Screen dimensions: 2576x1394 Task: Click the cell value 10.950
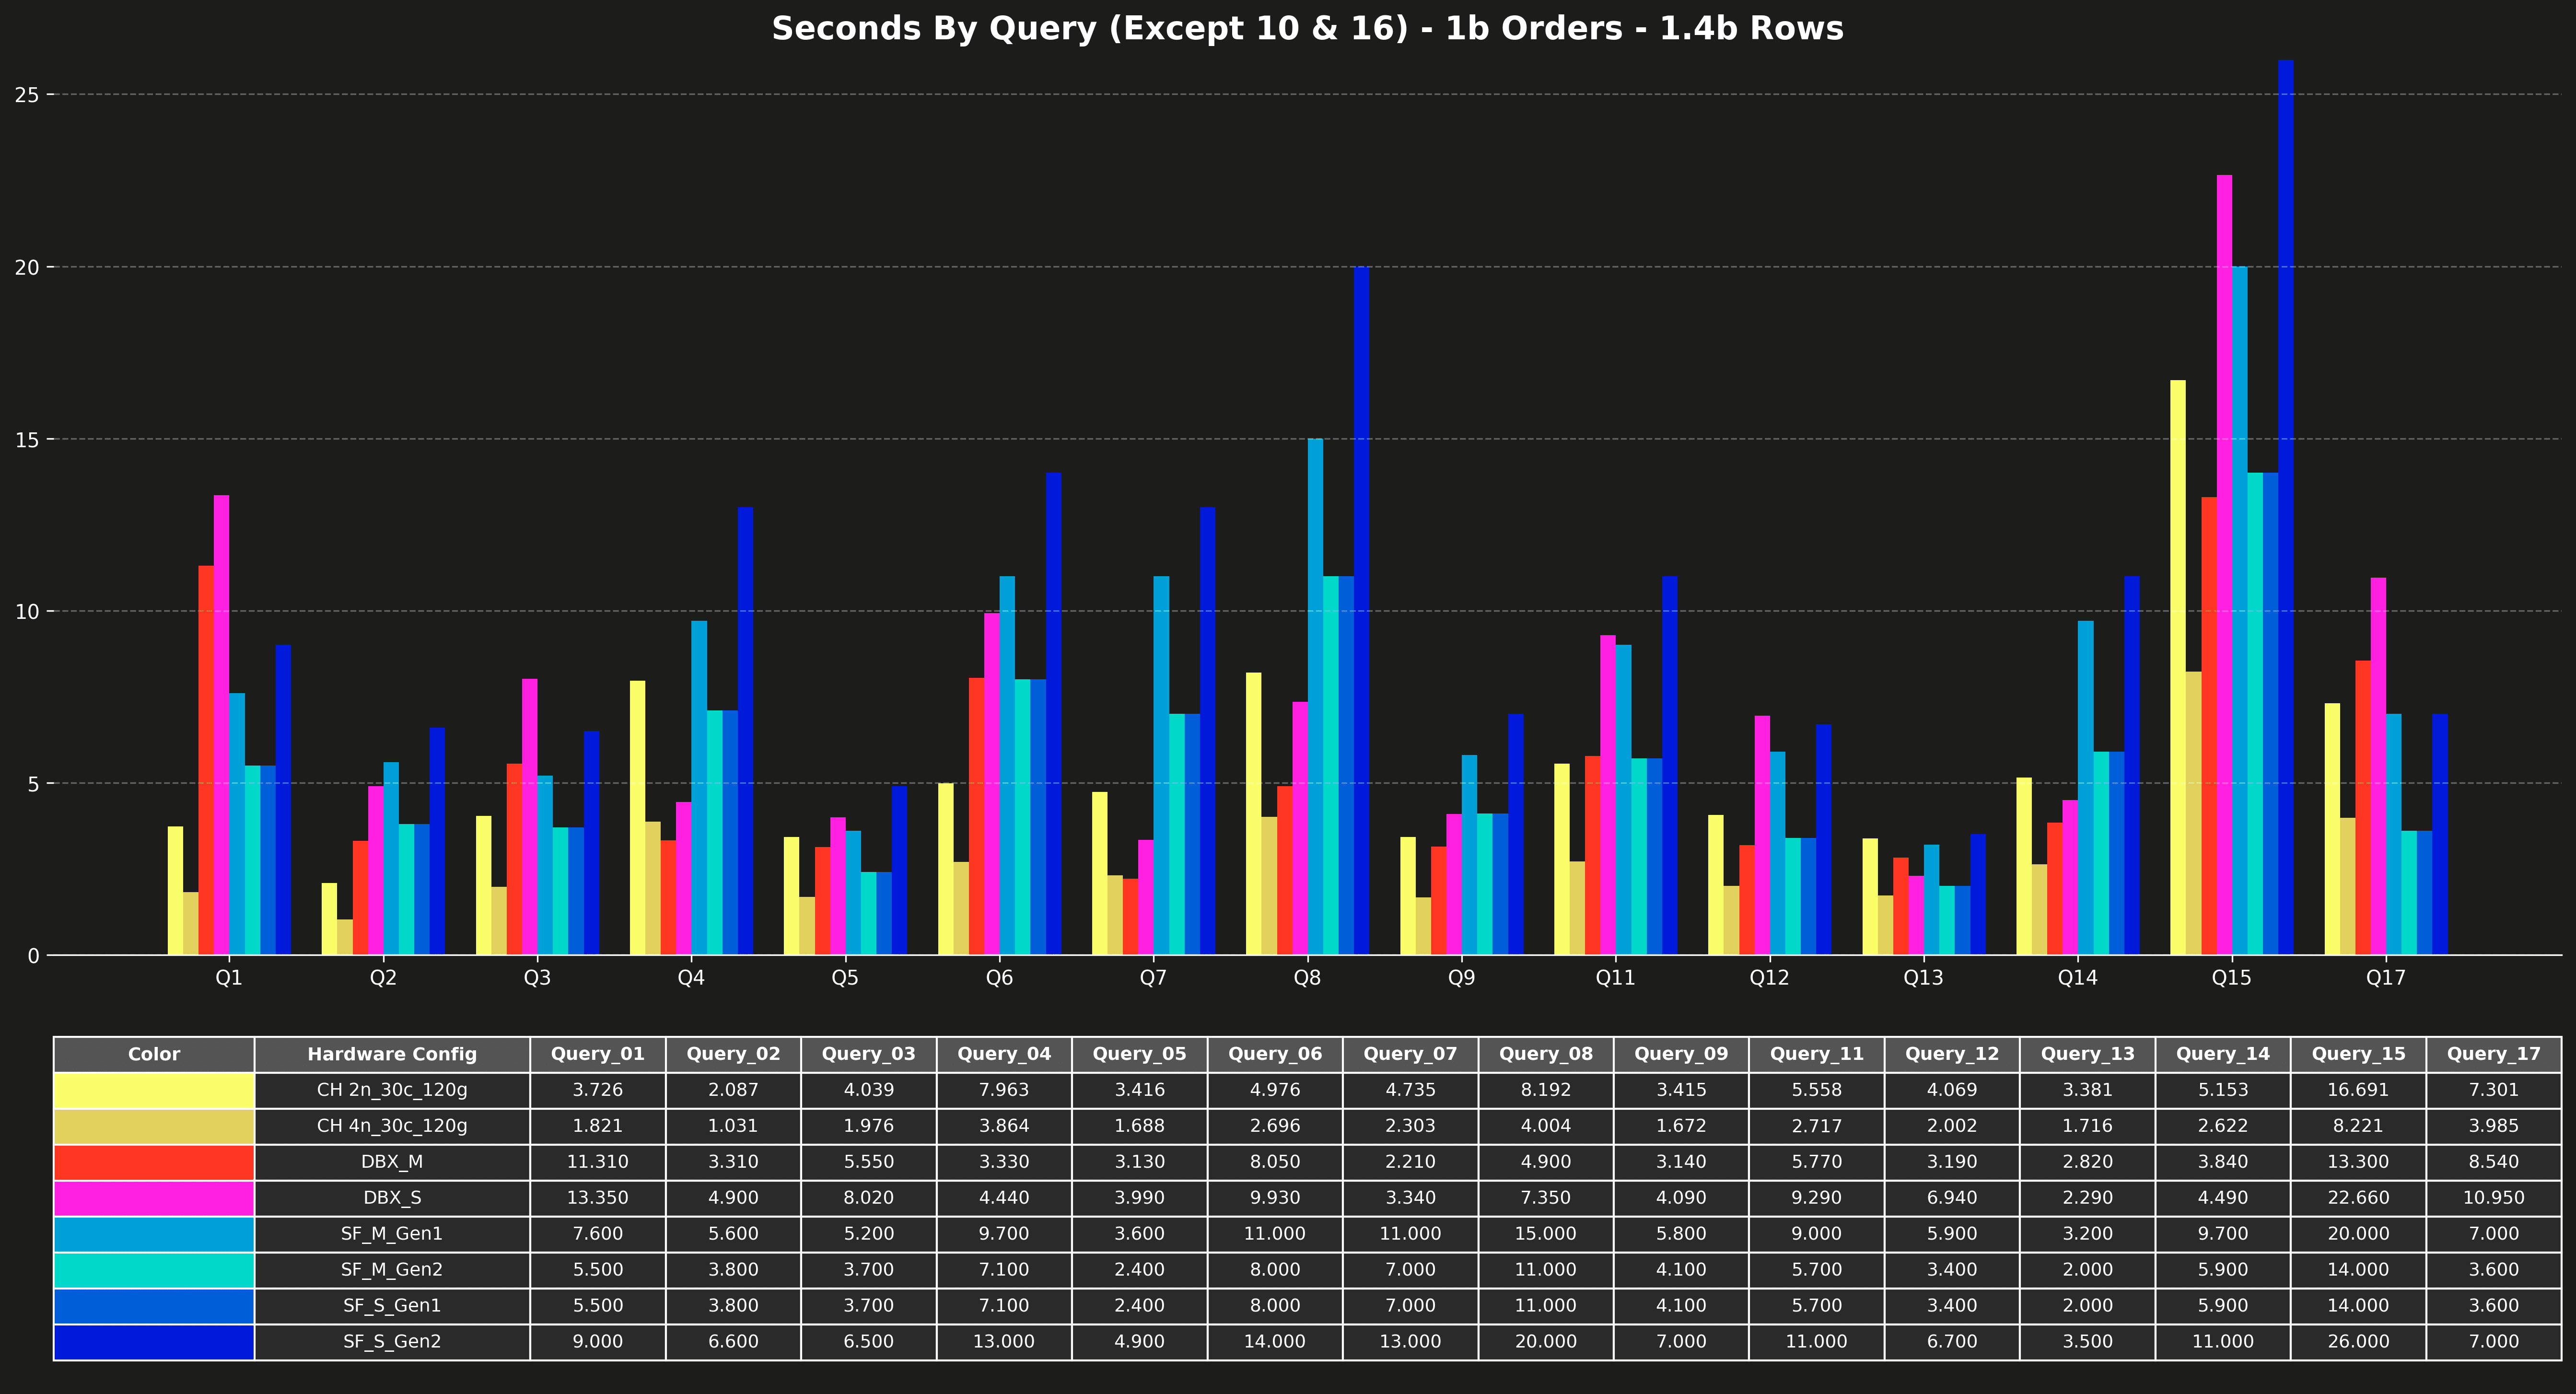point(2494,1198)
